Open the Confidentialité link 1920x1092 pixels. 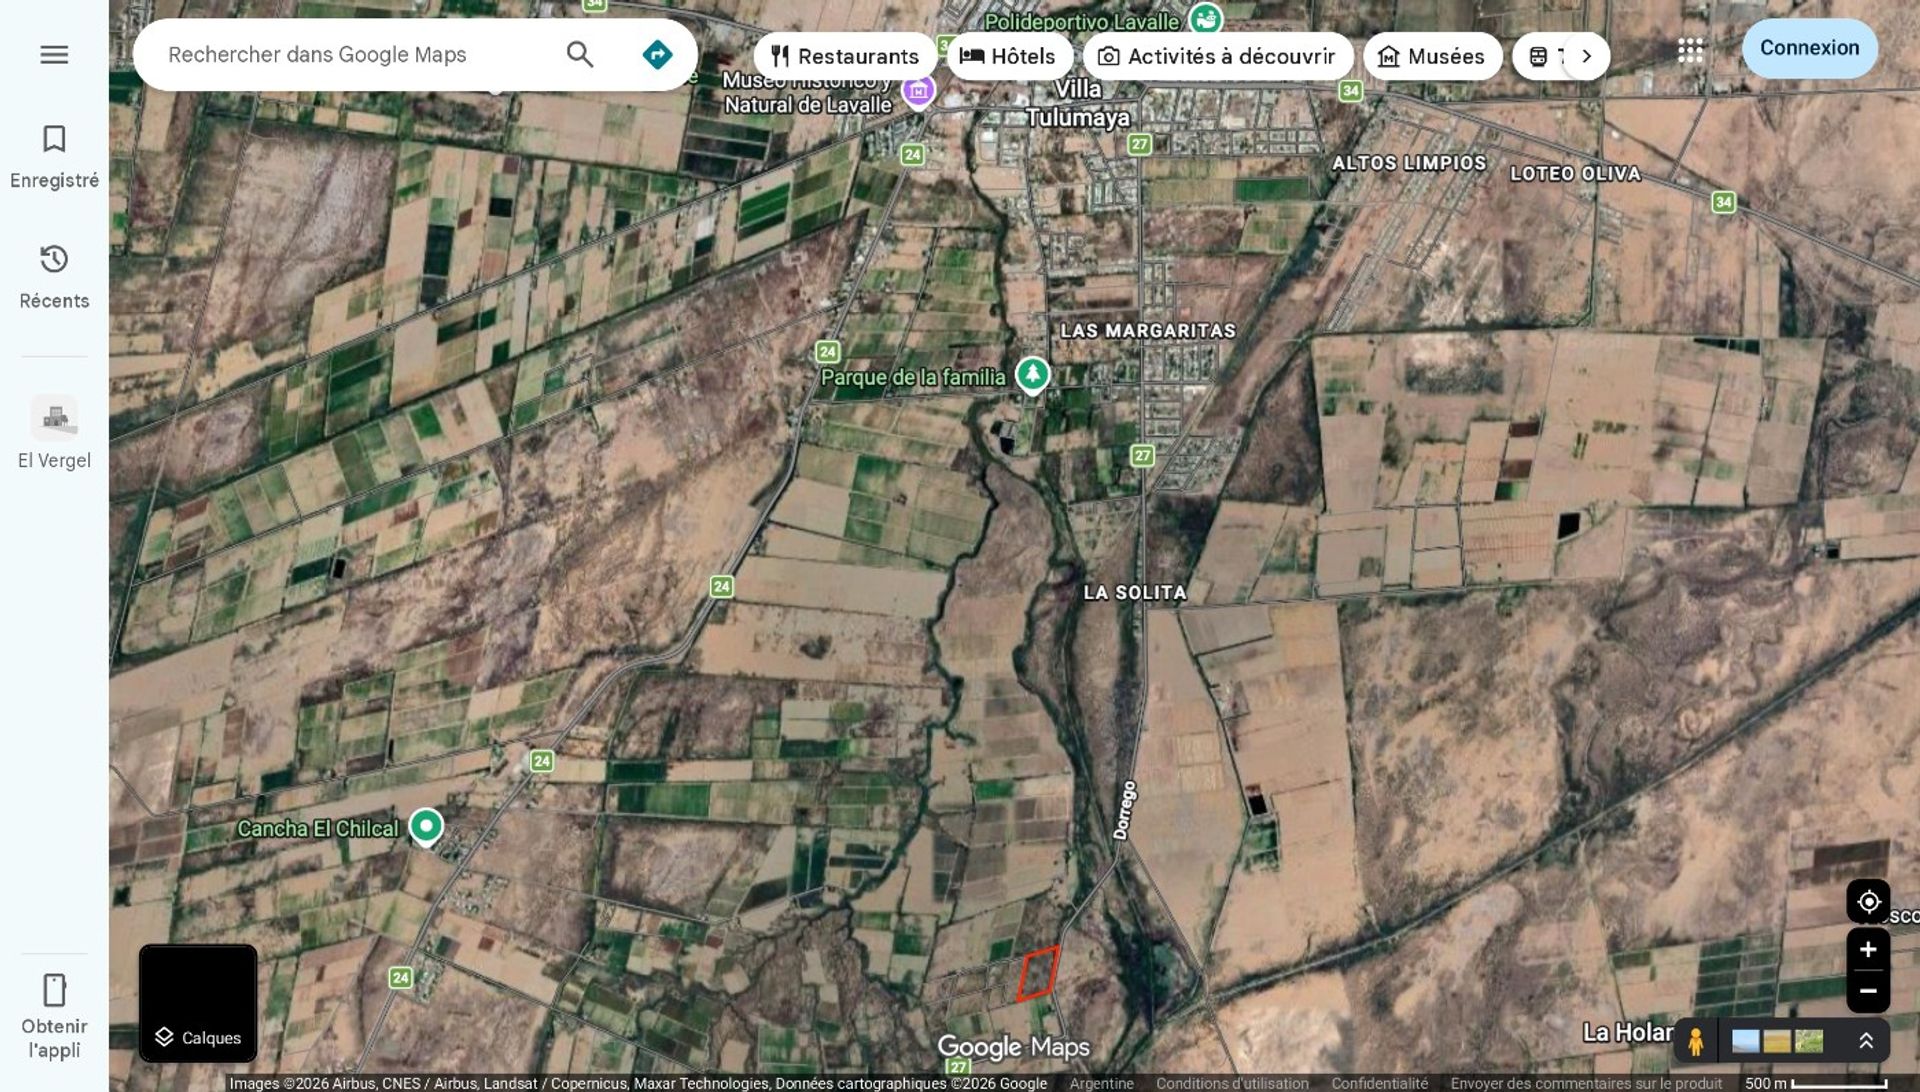pos(1379,1083)
